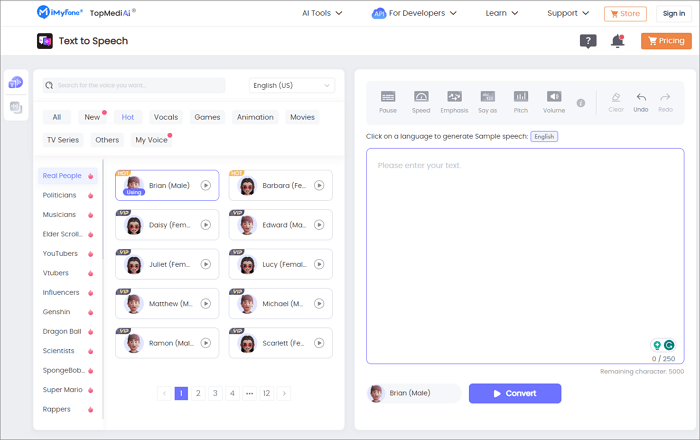Expand the AI Tools menu
This screenshot has width=700, height=440.
[x=322, y=13]
